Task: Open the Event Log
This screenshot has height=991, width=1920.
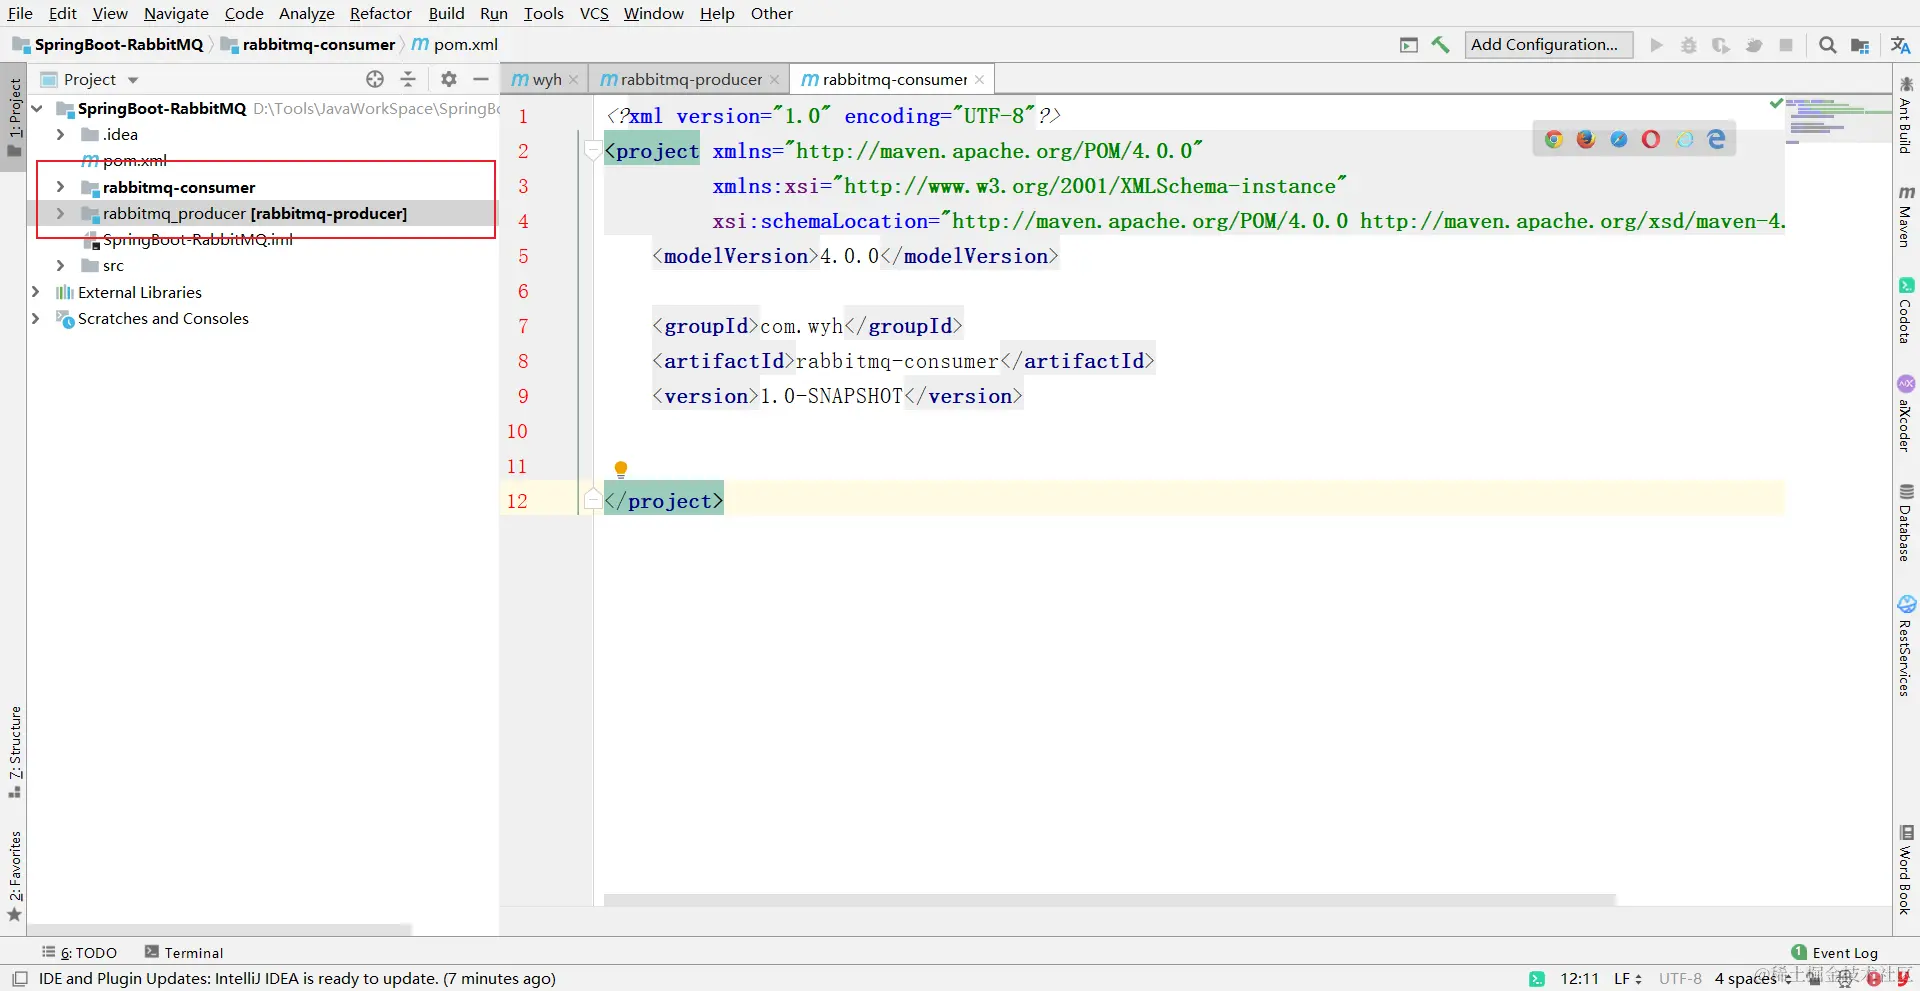Action: (x=1835, y=953)
